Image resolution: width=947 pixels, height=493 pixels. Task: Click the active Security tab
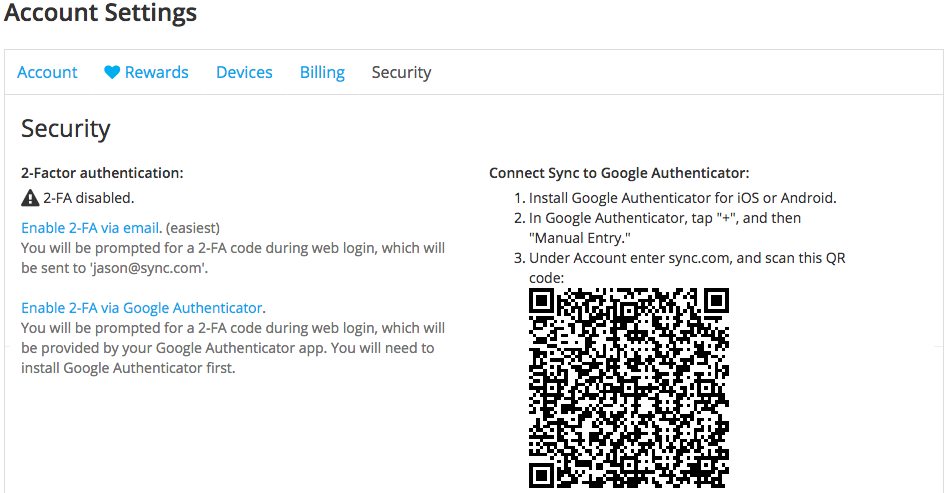401,72
